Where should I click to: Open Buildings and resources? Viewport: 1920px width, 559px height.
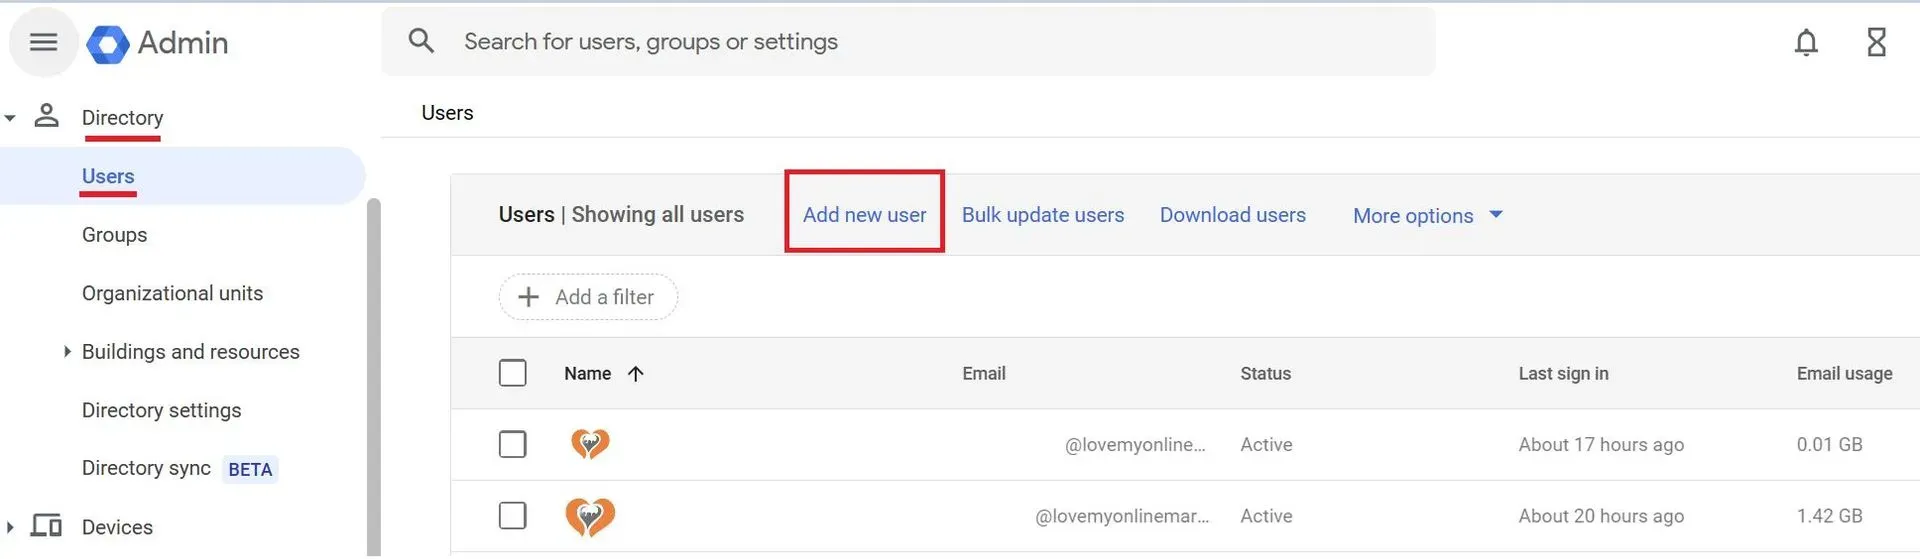[190, 352]
